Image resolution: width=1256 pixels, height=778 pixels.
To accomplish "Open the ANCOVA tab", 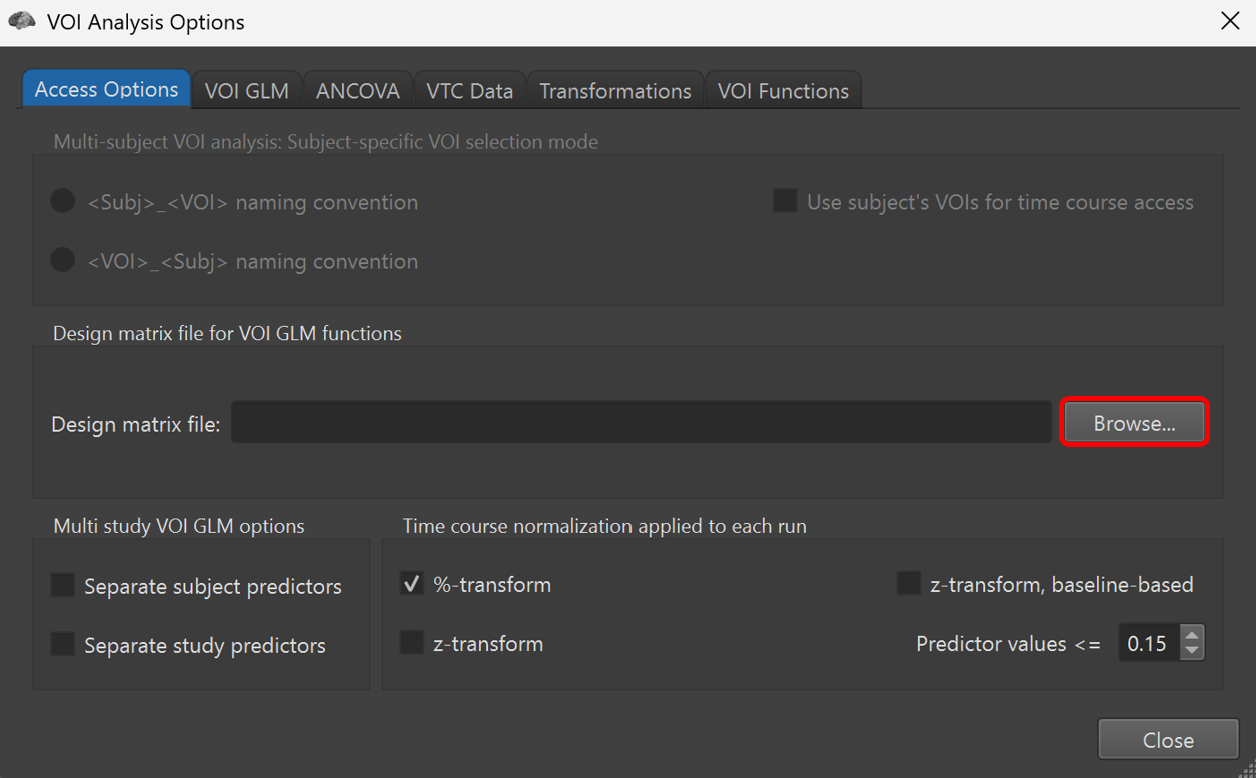I will [x=357, y=91].
